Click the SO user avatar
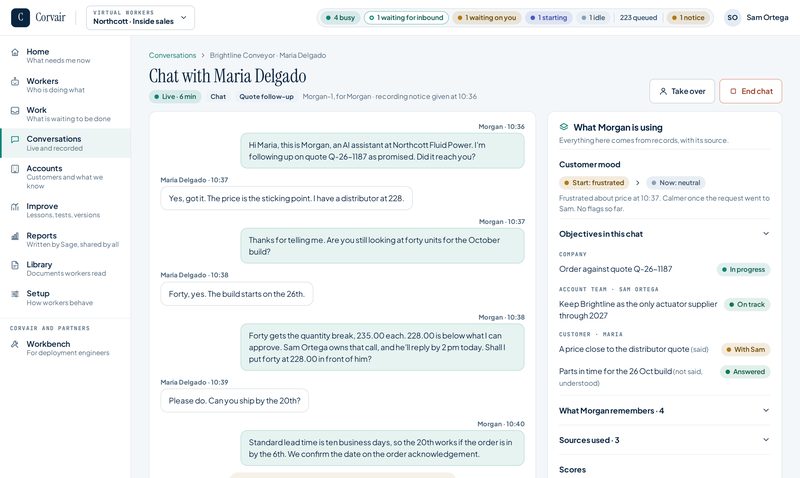This screenshot has height=478, width=800. pos(733,17)
